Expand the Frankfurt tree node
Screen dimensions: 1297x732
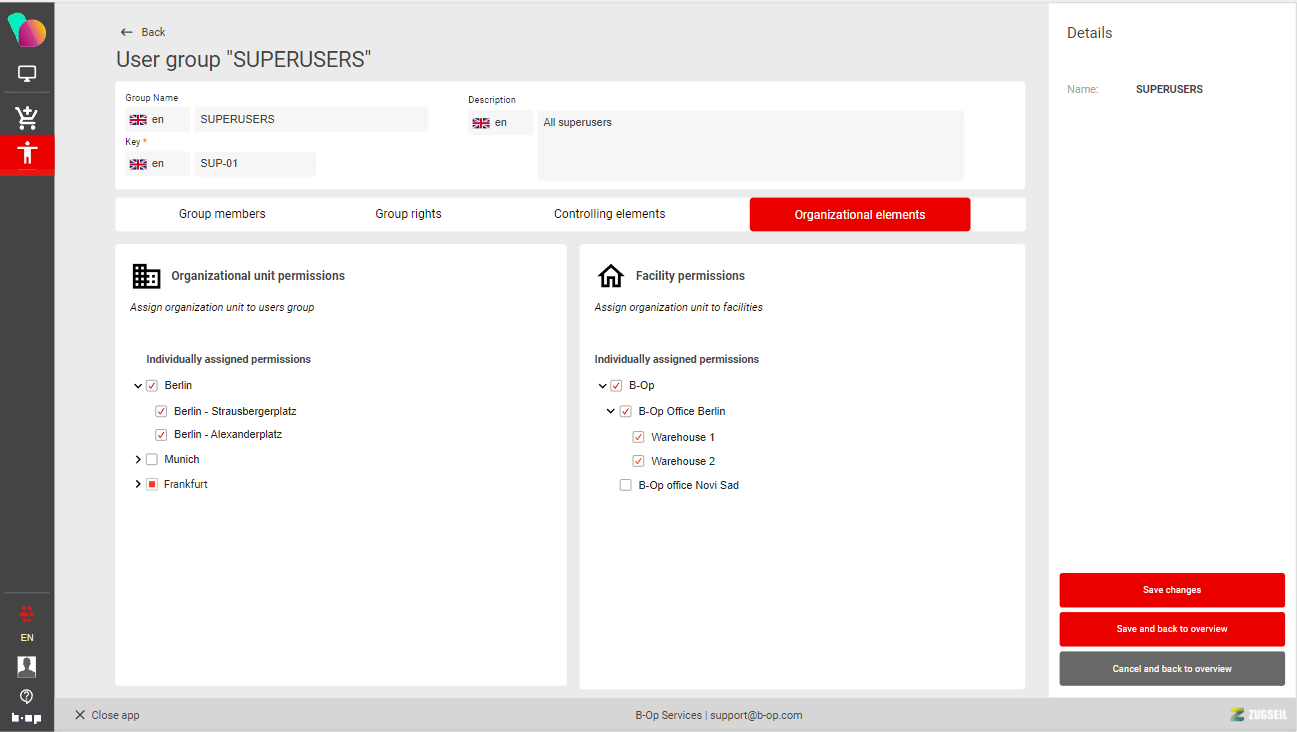pyautogui.click(x=138, y=484)
